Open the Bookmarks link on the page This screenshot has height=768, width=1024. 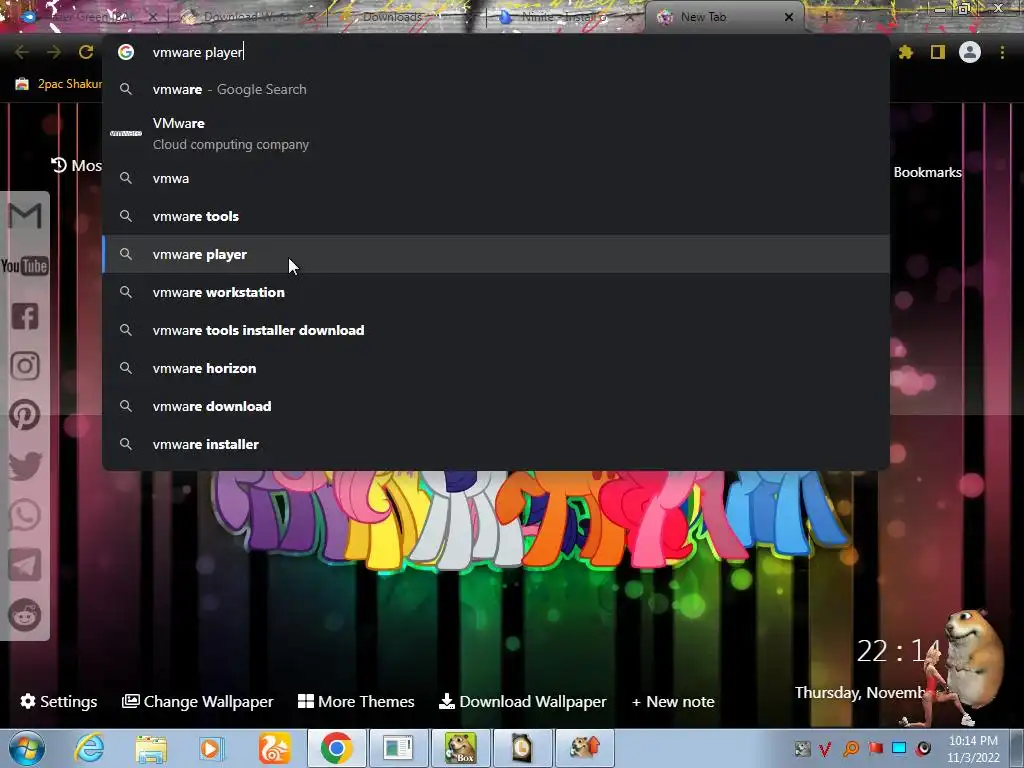pos(927,172)
